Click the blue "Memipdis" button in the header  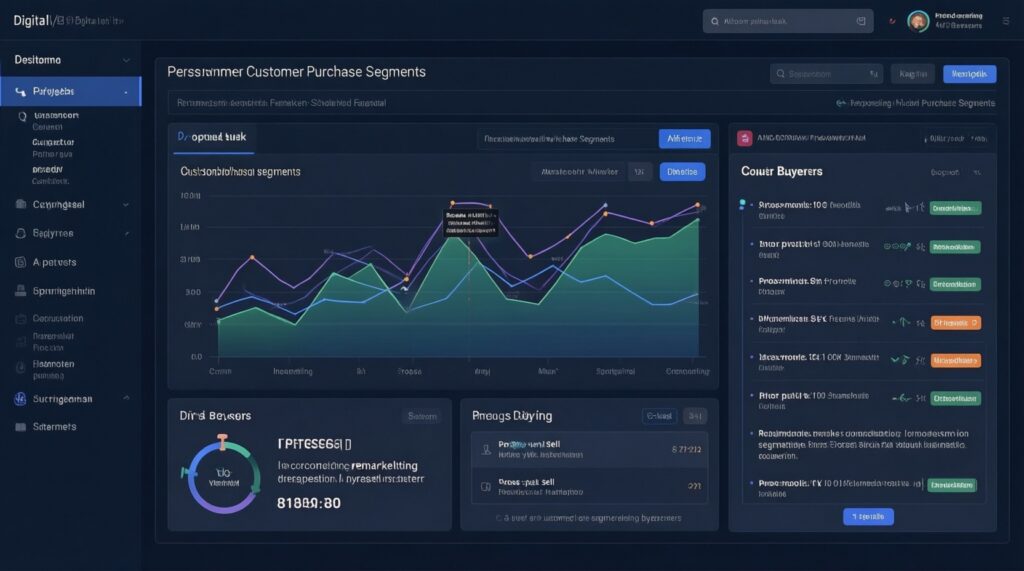(x=969, y=74)
